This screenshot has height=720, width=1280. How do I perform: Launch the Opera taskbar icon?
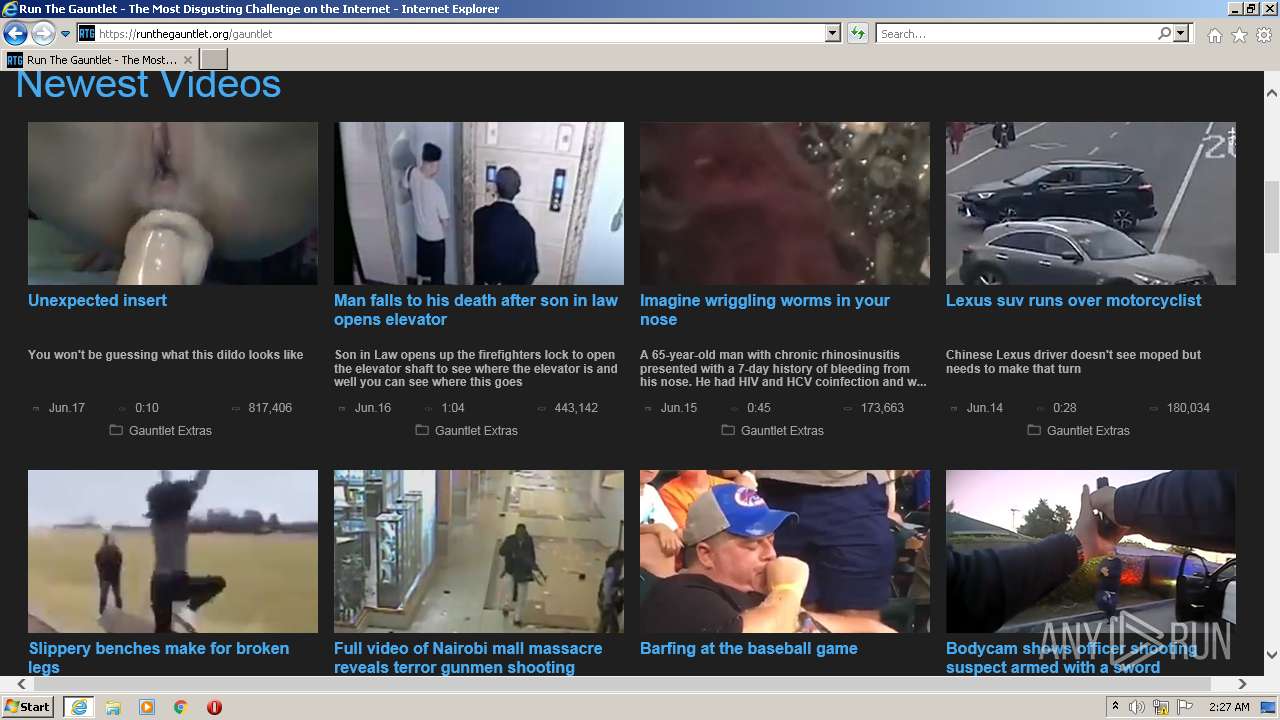[x=214, y=707]
